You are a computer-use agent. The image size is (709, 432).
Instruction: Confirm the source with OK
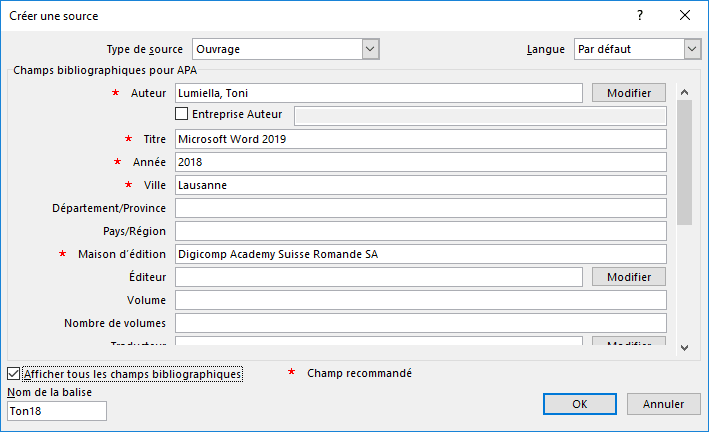[x=580, y=404]
